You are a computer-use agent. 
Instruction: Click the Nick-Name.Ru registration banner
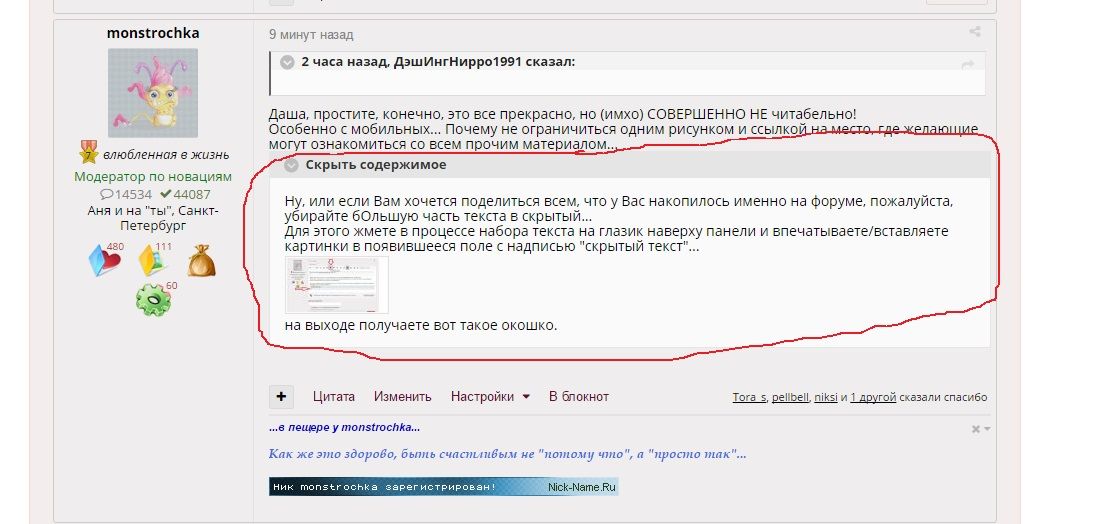[443, 487]
